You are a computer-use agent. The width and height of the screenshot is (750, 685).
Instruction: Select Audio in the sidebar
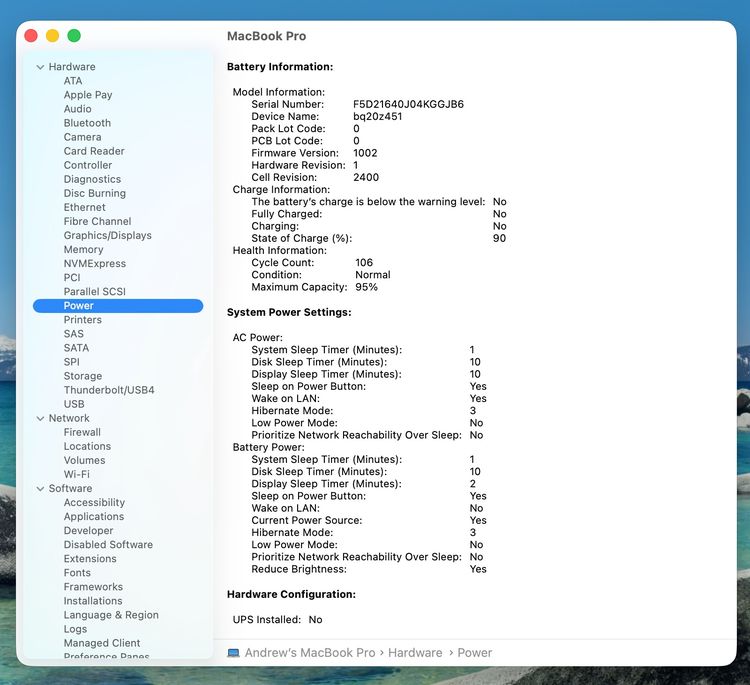(x=77, y=109)
